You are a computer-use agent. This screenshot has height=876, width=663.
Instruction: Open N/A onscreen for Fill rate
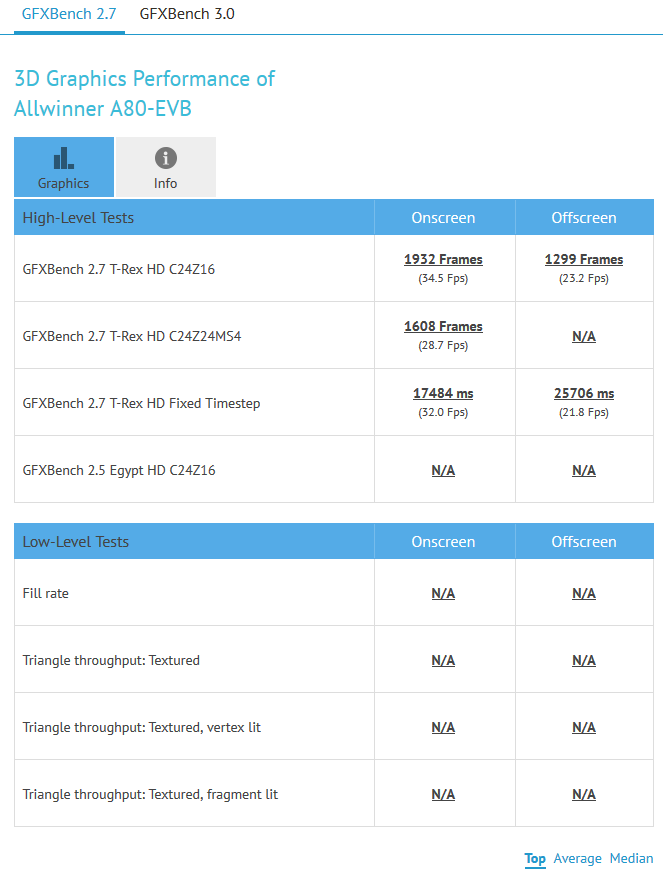click(x=443, y=593)
